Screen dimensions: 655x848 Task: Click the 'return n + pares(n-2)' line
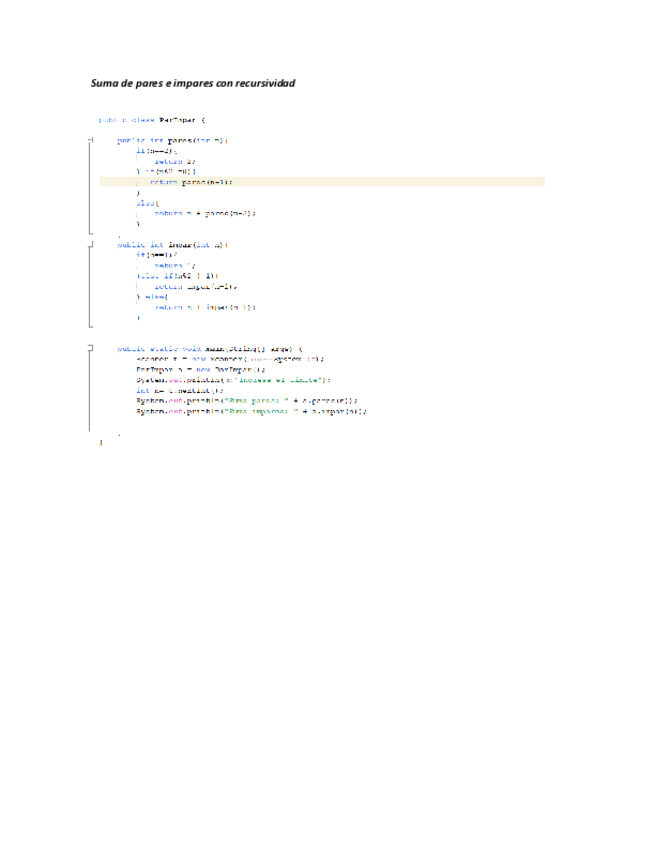point(204,213)
